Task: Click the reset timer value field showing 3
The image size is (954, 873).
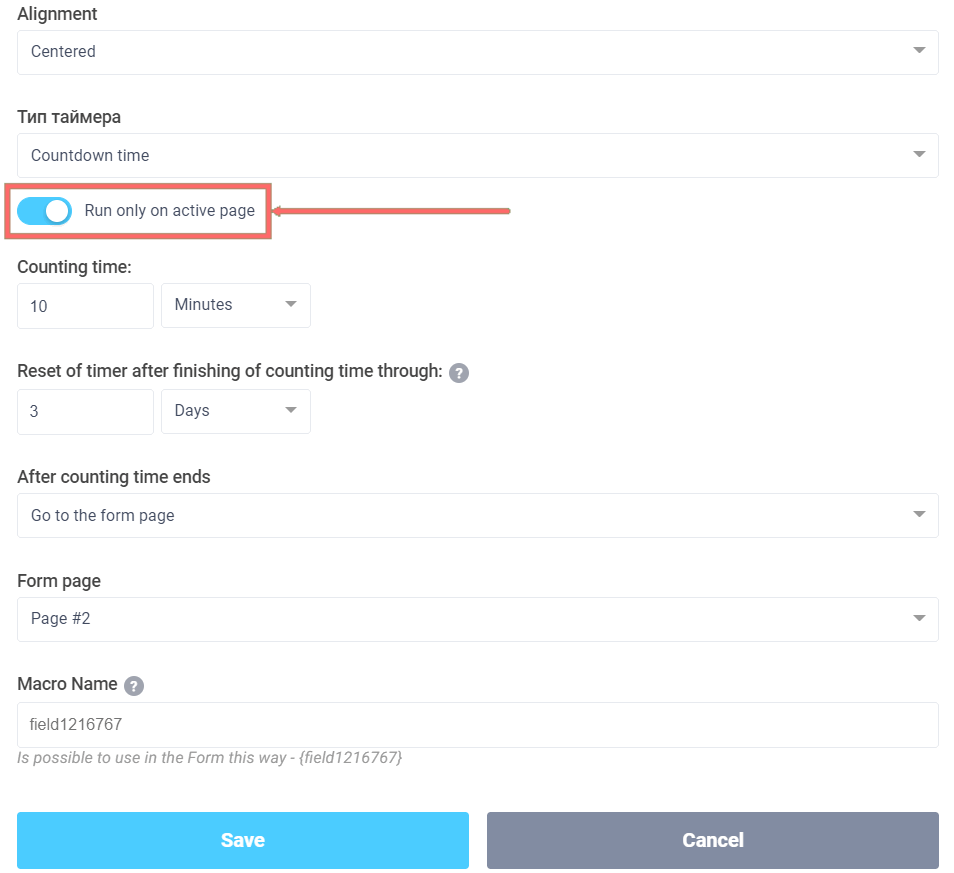Action: tap(85, 411)
